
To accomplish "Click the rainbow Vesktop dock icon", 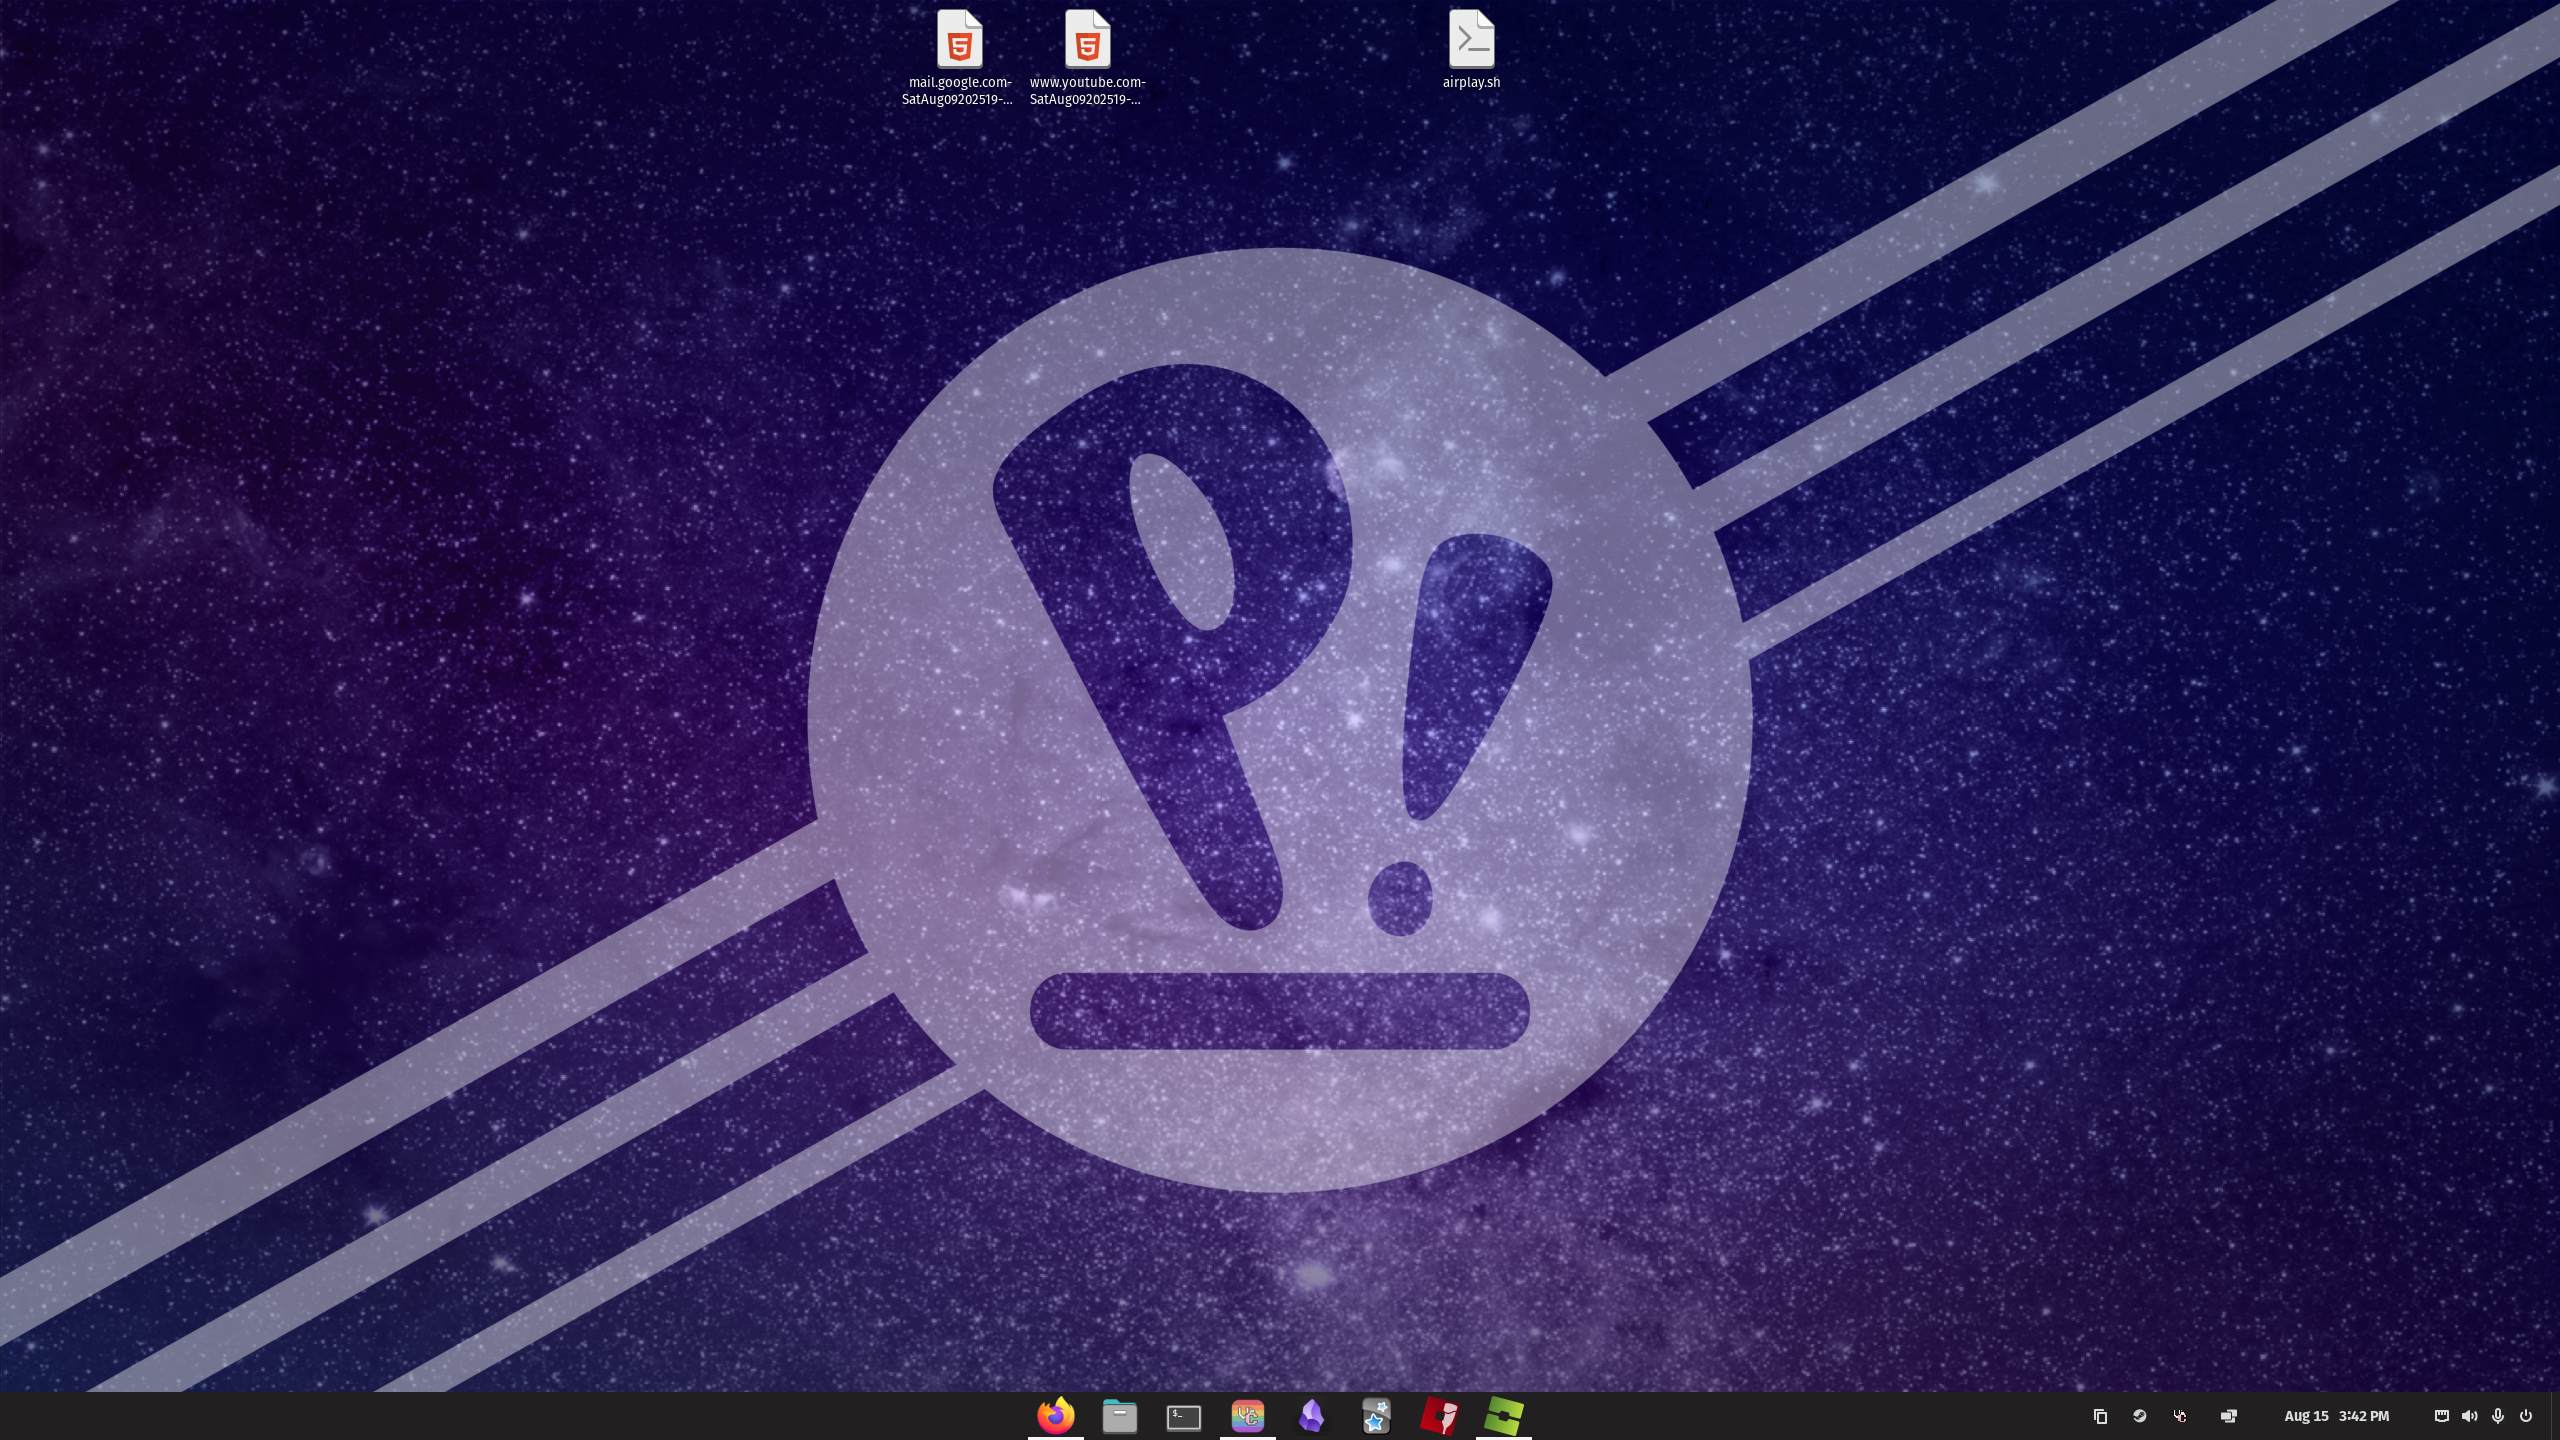I will coord(1247,1416).
